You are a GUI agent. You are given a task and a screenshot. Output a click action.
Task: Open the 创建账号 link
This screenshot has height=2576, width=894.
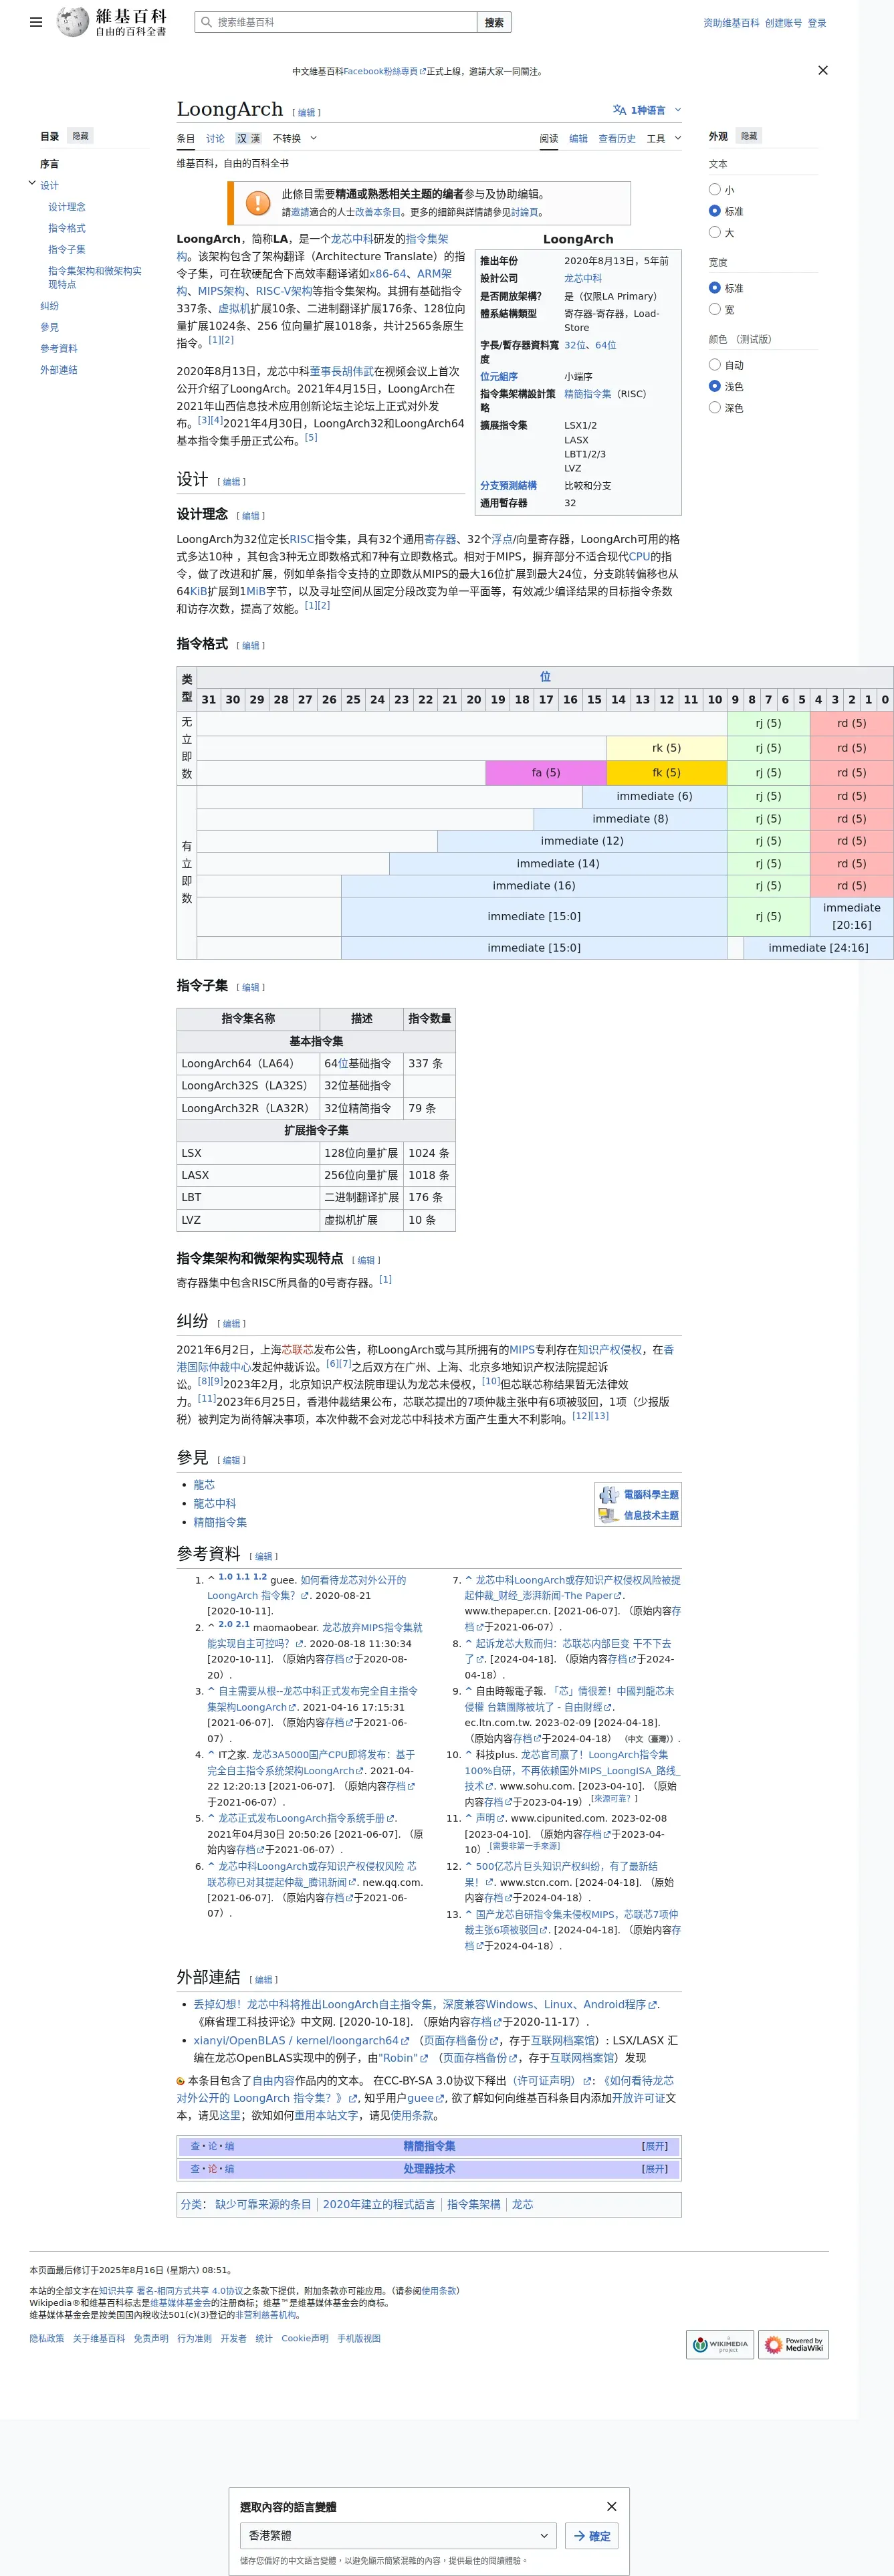click(783, 23)
